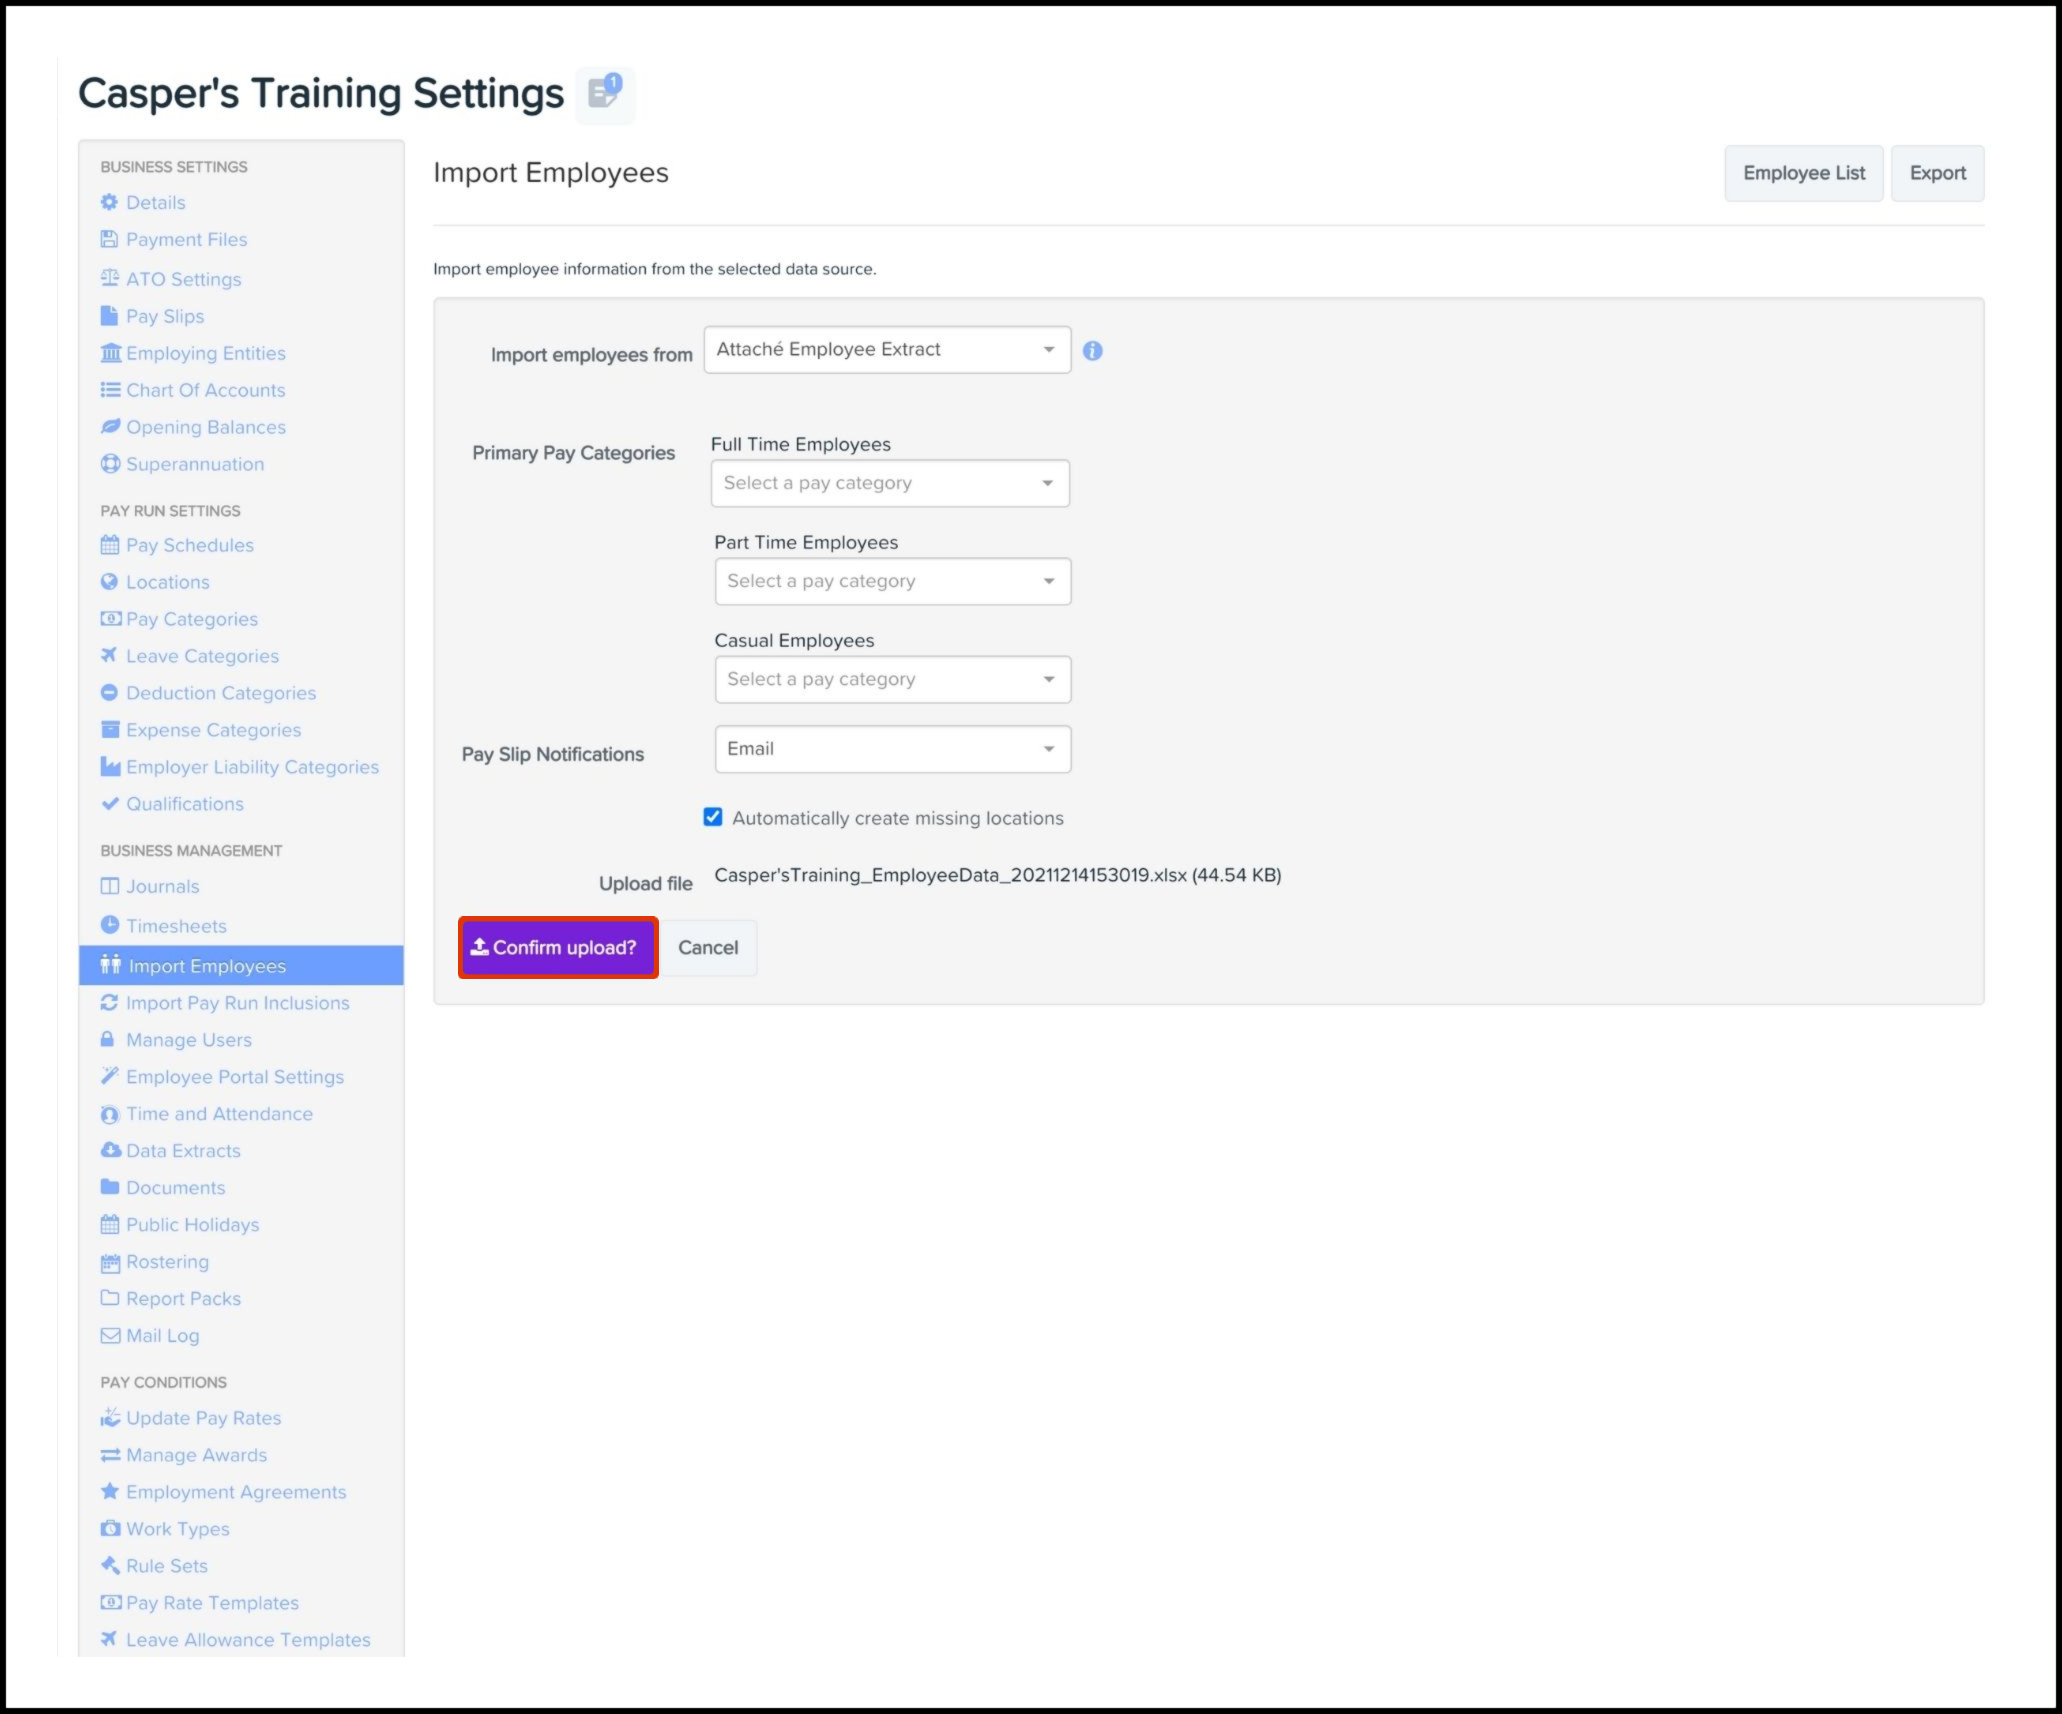Click the bank icon for Employing Entities
This screenshot has height=1714, width=2062.
click(110, 353)
